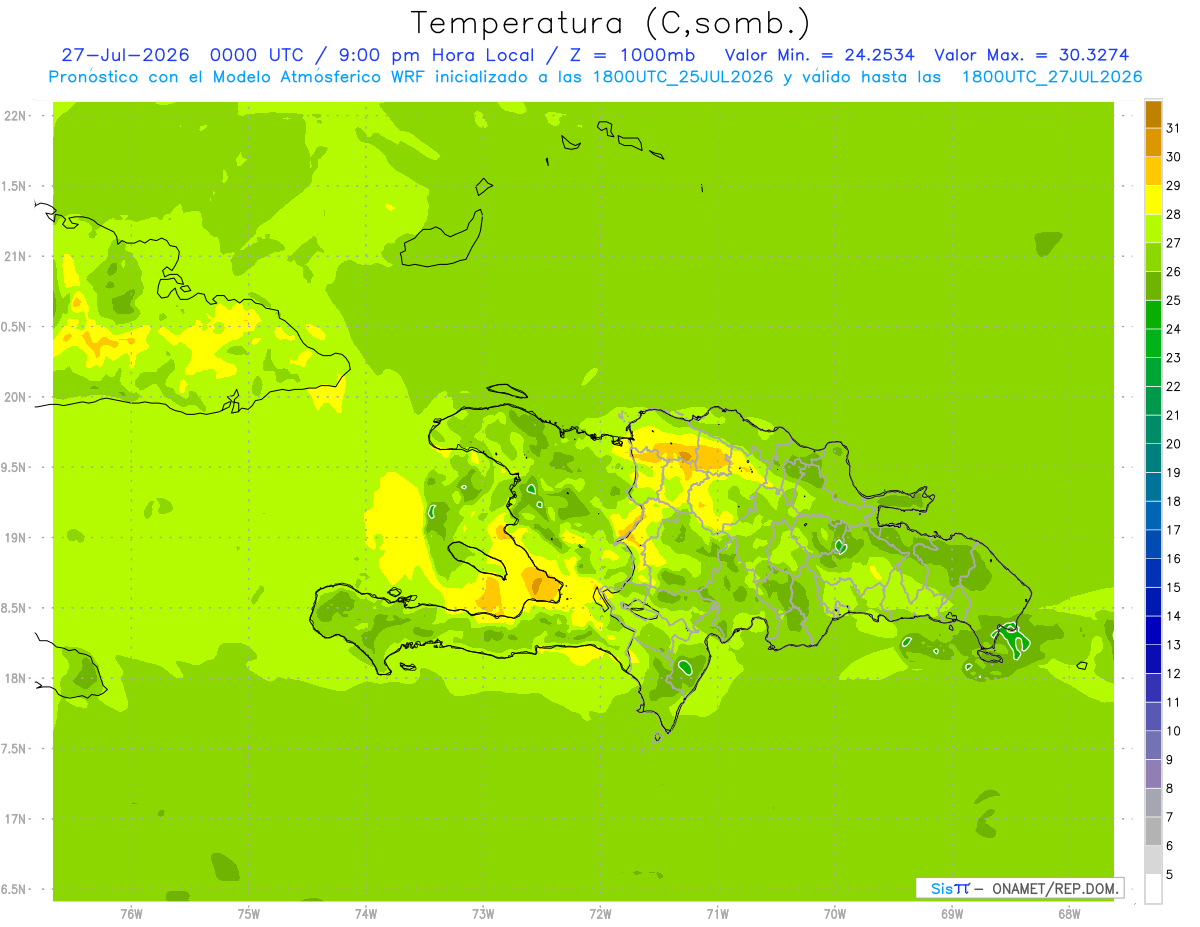
Task: Click the '73W' longitude label
Action: pos(483,913)
